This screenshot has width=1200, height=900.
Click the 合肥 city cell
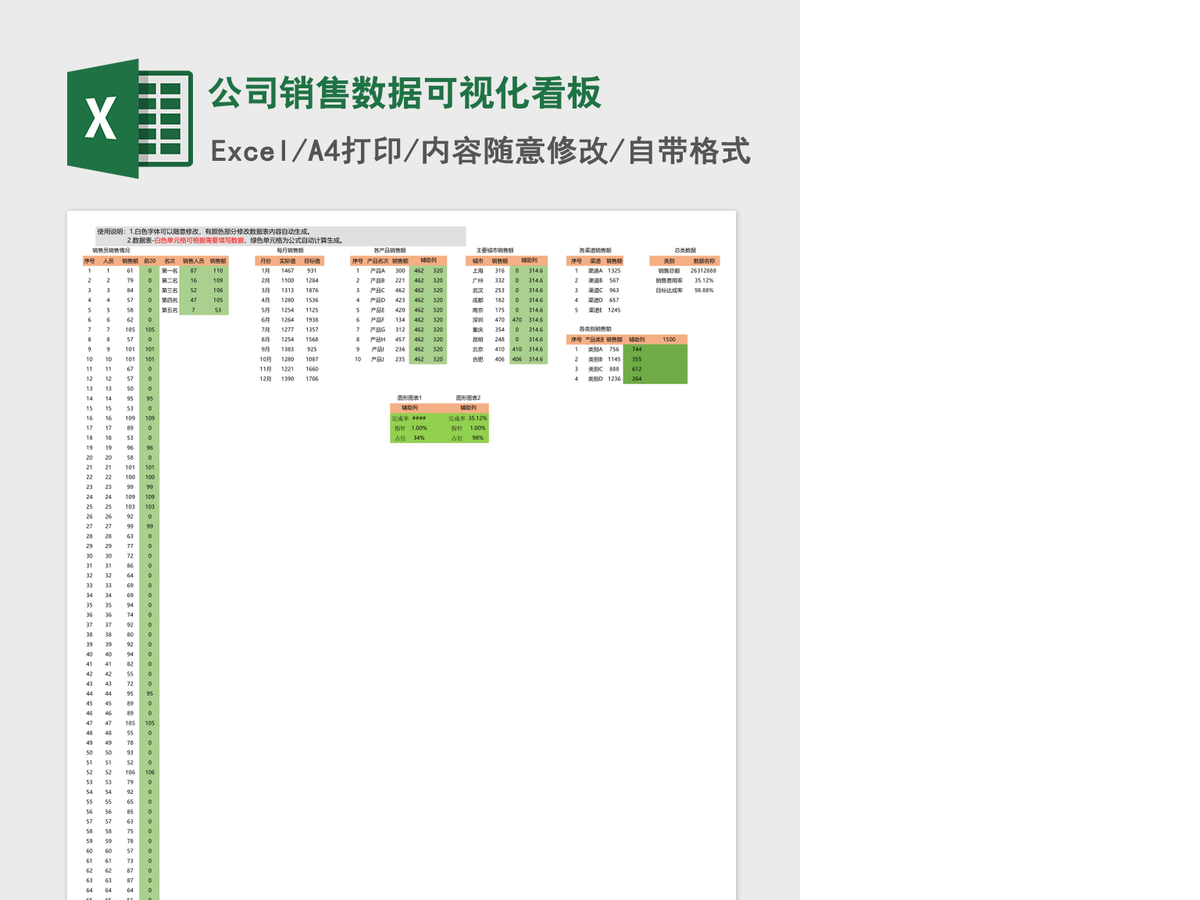[478, 359]
